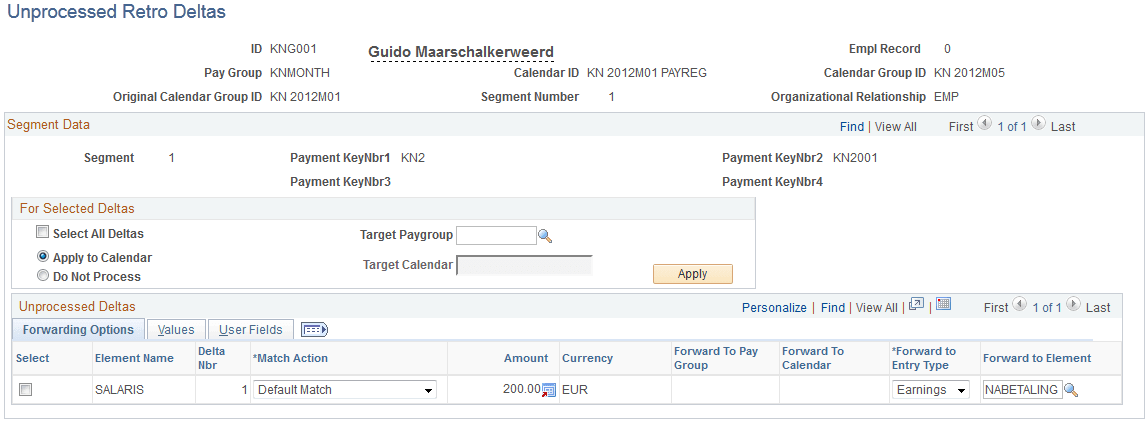The height and width of the screenshot is (422, 1148).
Task: Tick Select checkbox for SALARIS row
Action: pyautogui.click(x=26, y=390)
